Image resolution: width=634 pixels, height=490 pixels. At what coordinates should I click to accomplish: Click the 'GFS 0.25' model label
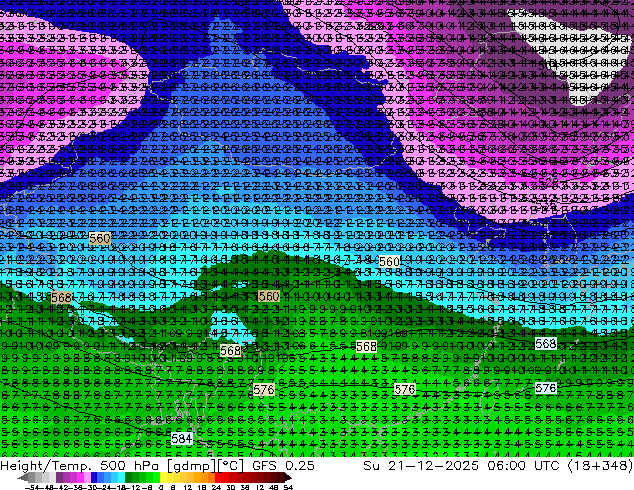(x=283, y=466)
